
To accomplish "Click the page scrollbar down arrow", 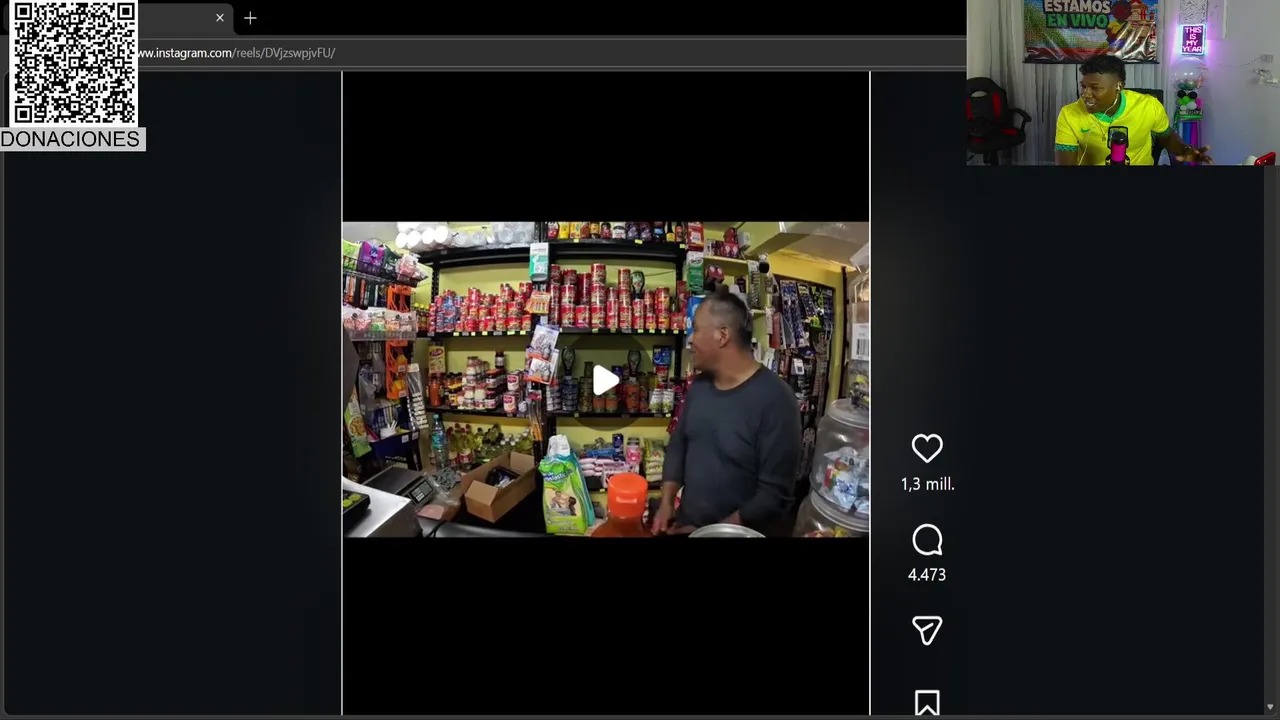I will 1270,708.
